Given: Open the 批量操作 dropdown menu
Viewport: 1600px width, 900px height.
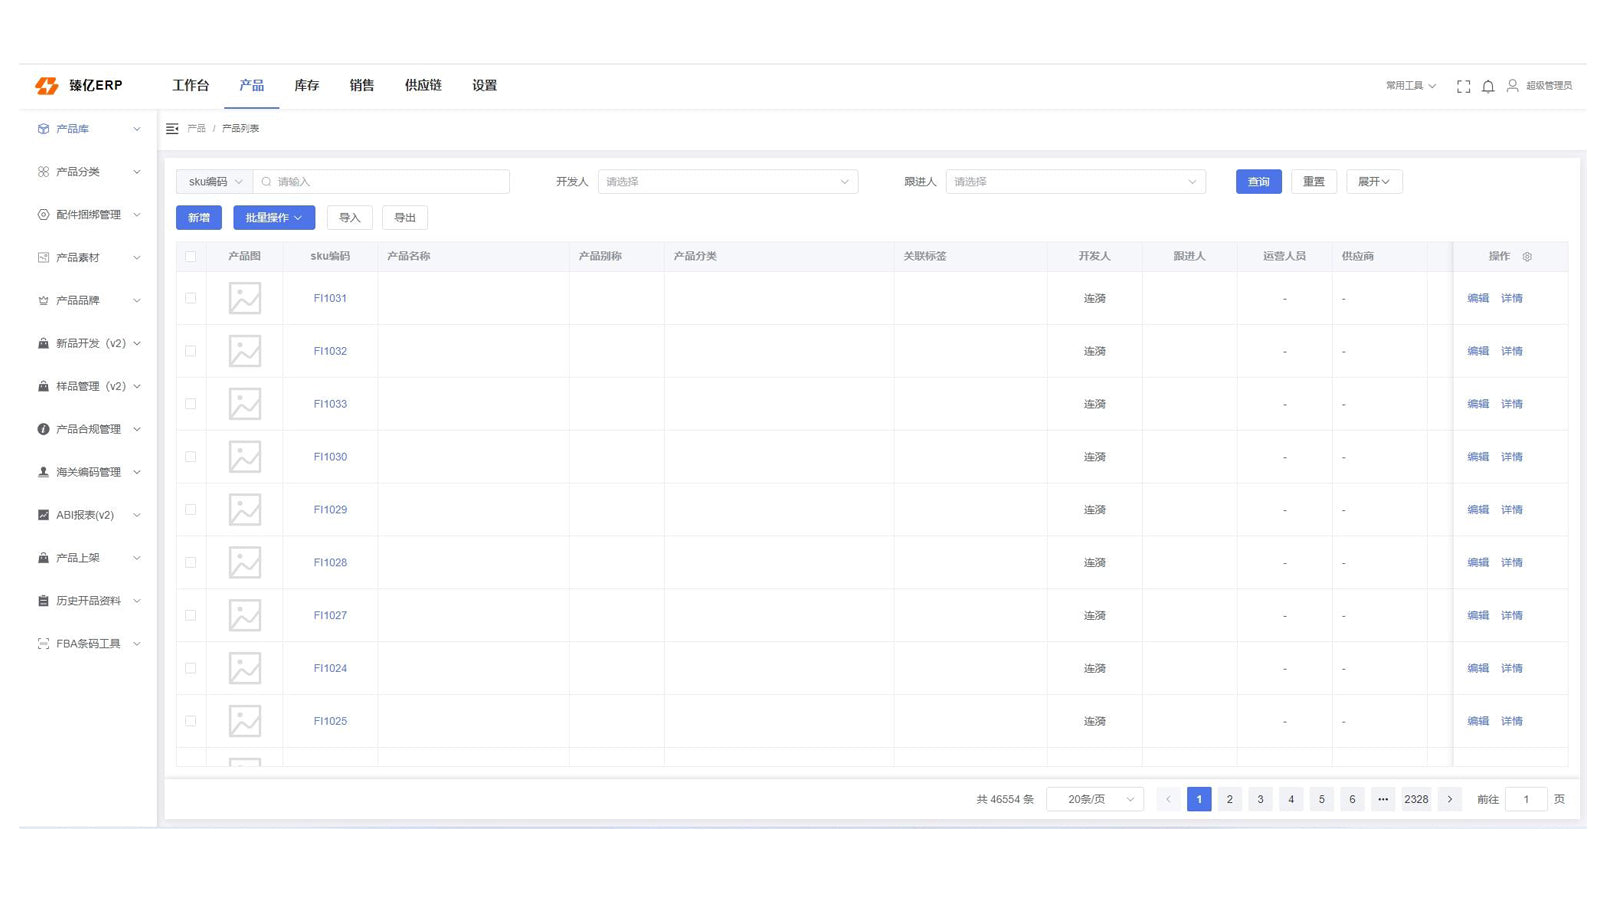Looking at the screenshot, I should 274,218.
